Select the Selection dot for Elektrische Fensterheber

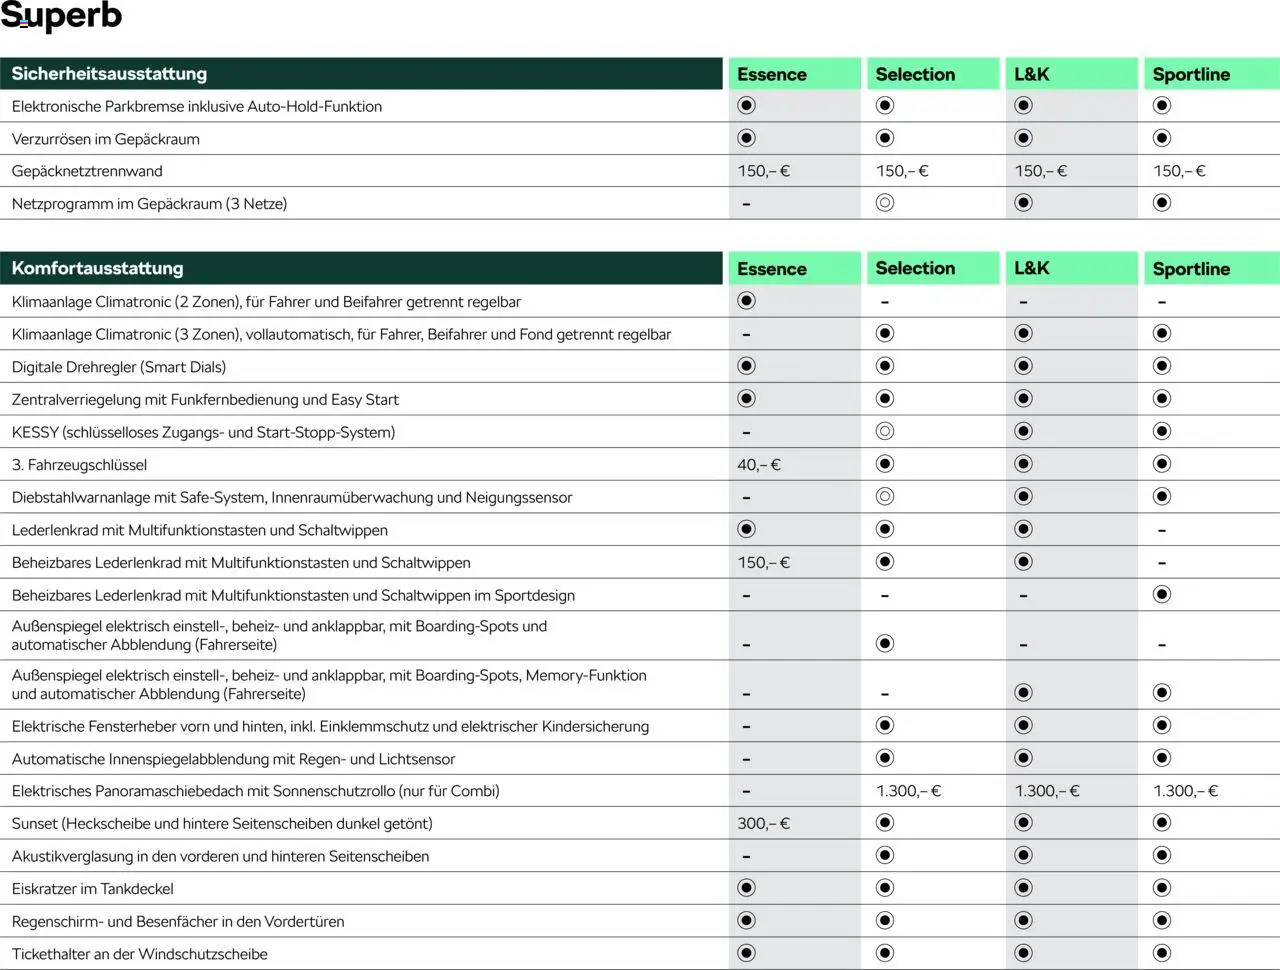click(x=885, y=725)
